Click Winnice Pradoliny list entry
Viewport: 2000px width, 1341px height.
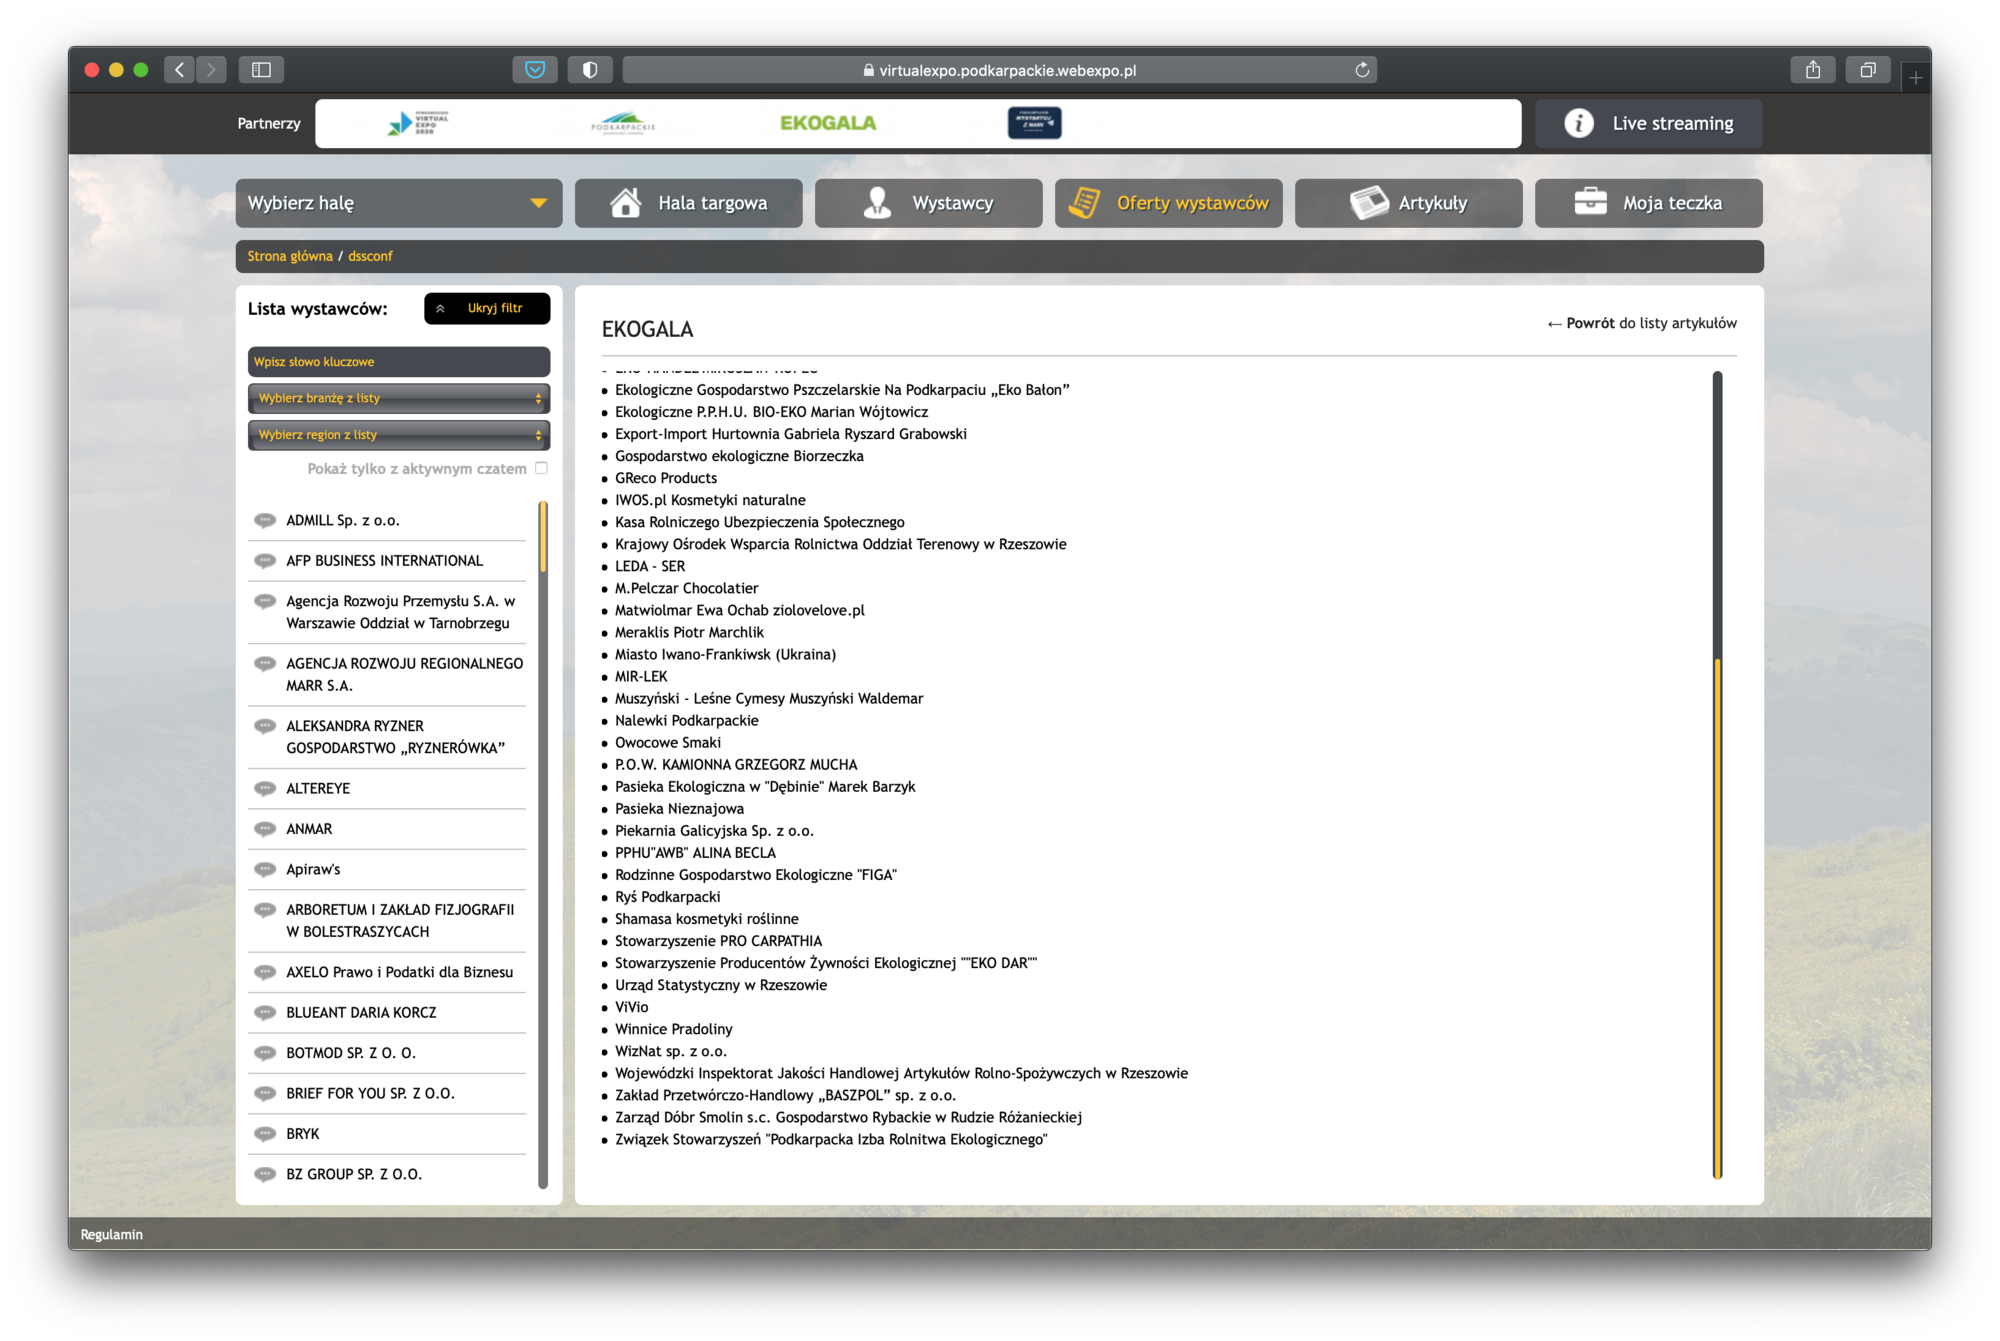[x=674, y=1029]
